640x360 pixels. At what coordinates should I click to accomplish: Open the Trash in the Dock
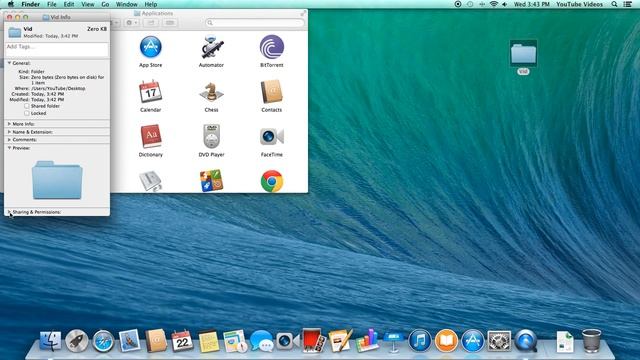591,341
